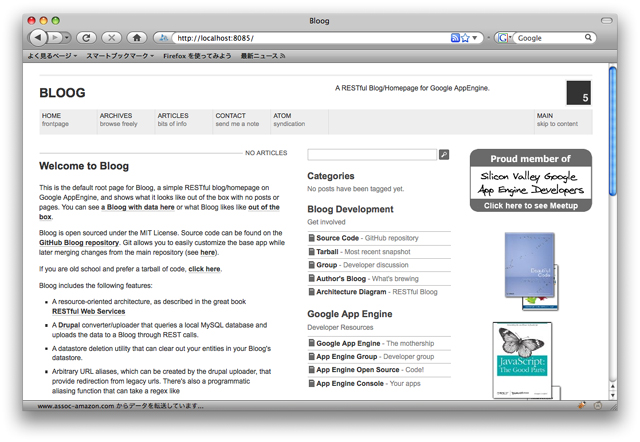
Task: Bookmark this page with the star icon
Action: coord(465,38)
